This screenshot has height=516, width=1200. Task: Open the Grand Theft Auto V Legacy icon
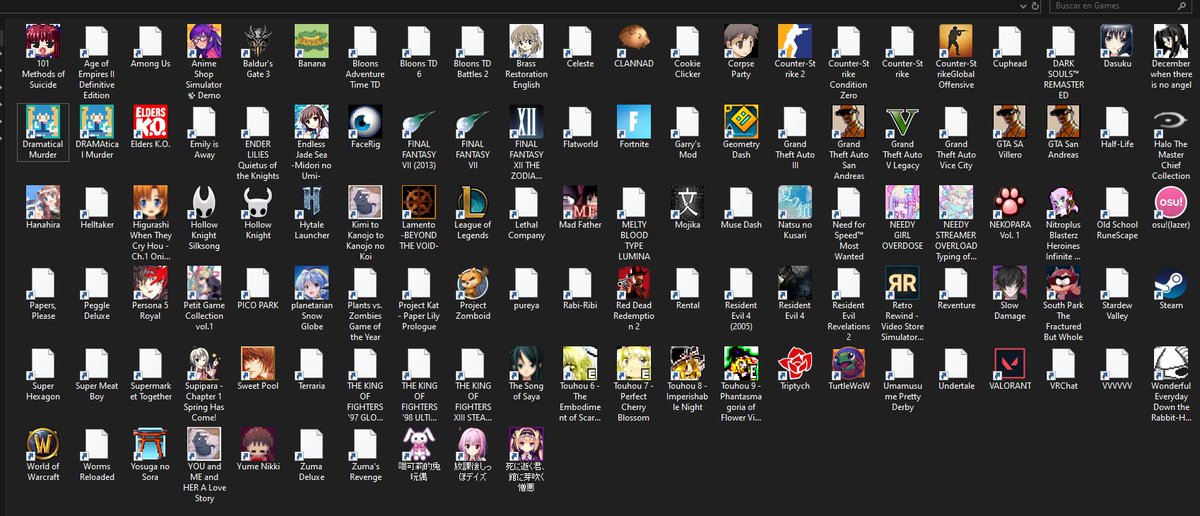[902, 121]
